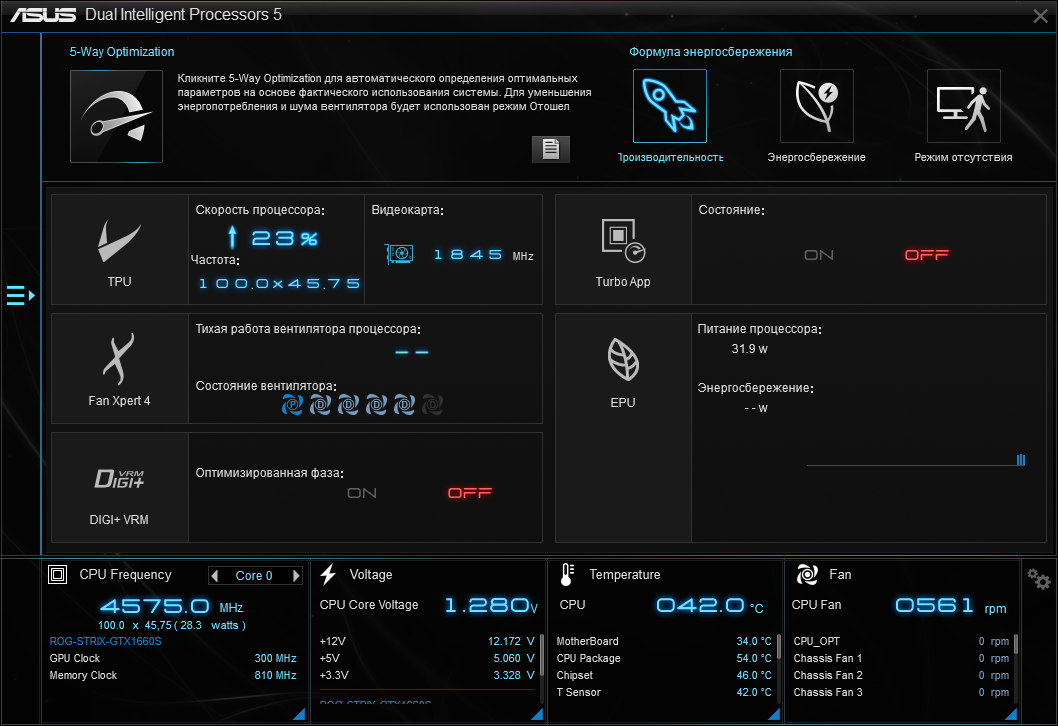Viewport: 1058px width, 726px height.
Task: Select the Режим отсутствия away mode
Action: [x=964, y=106]
